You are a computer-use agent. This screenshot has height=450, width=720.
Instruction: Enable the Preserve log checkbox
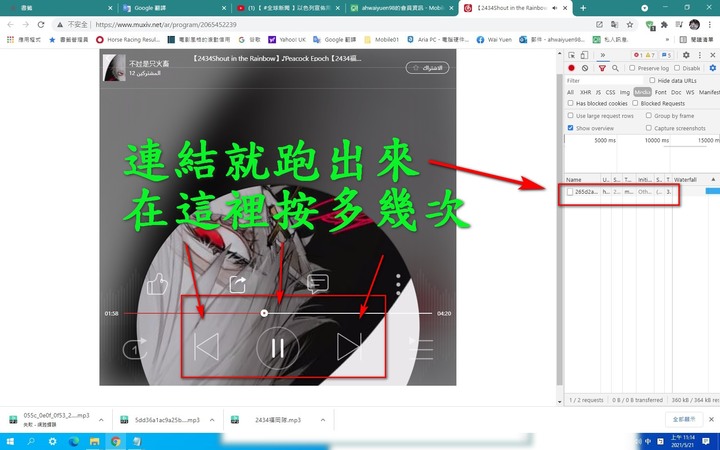pos(632,68)
